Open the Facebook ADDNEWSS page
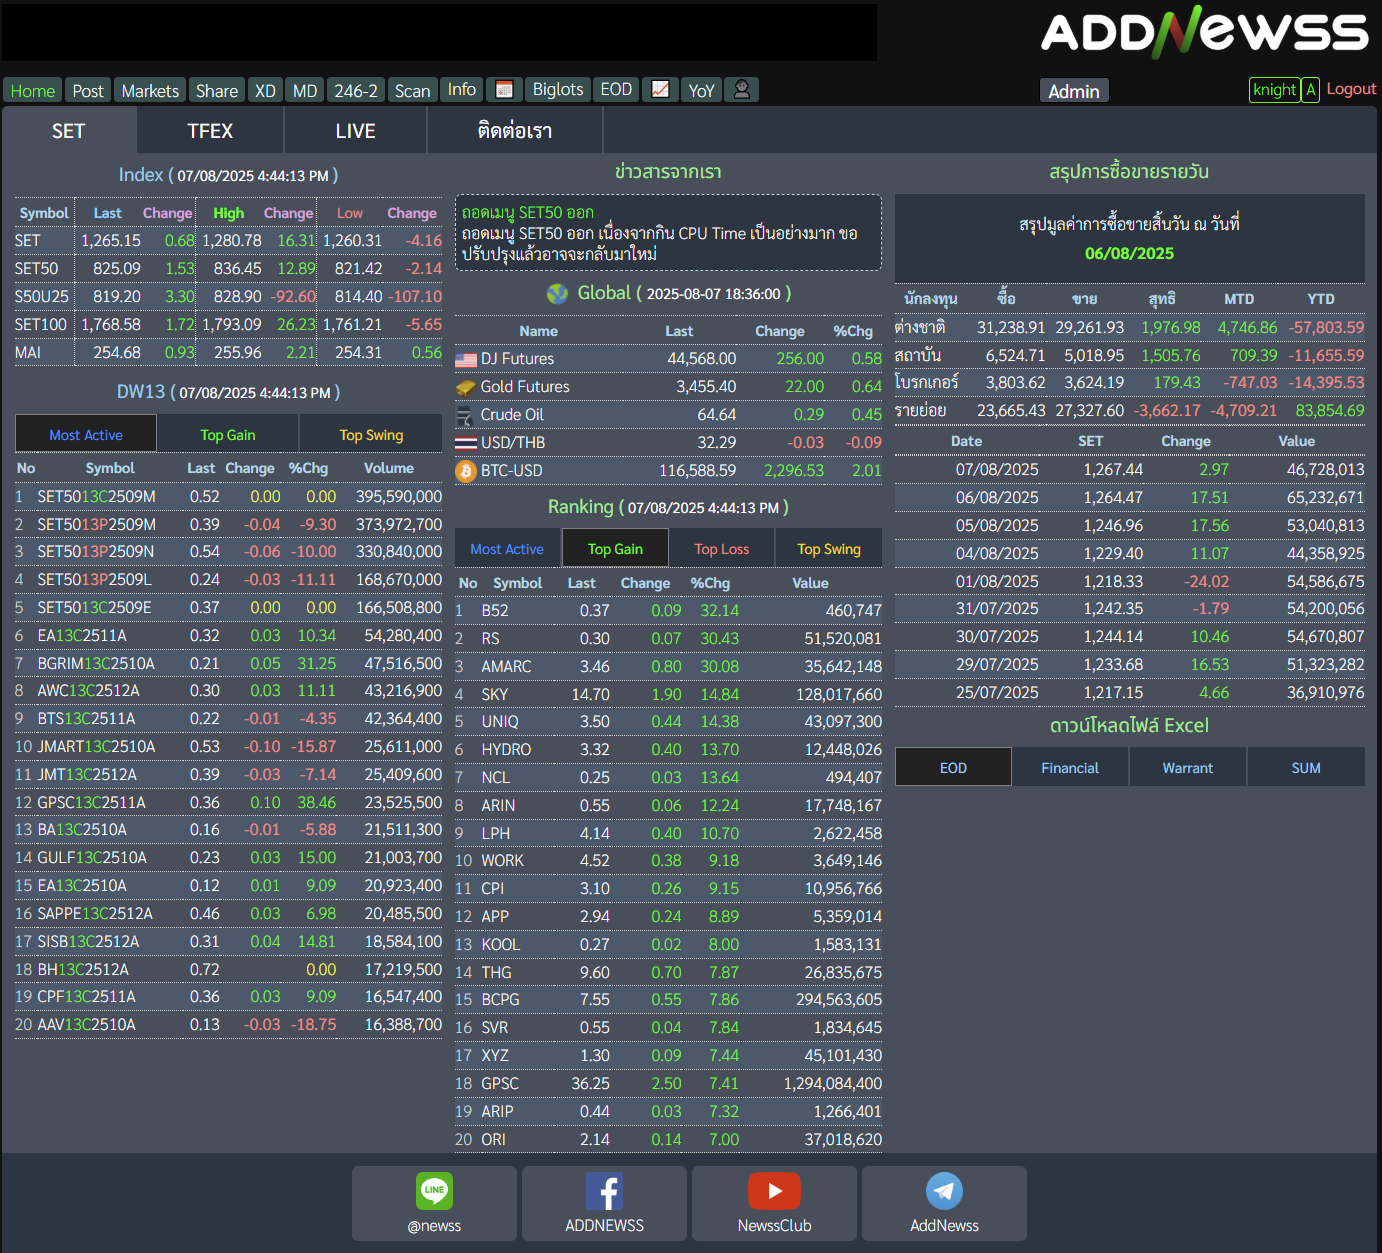Viewport: 1382px width, 1253px height. coord(604,1203)
